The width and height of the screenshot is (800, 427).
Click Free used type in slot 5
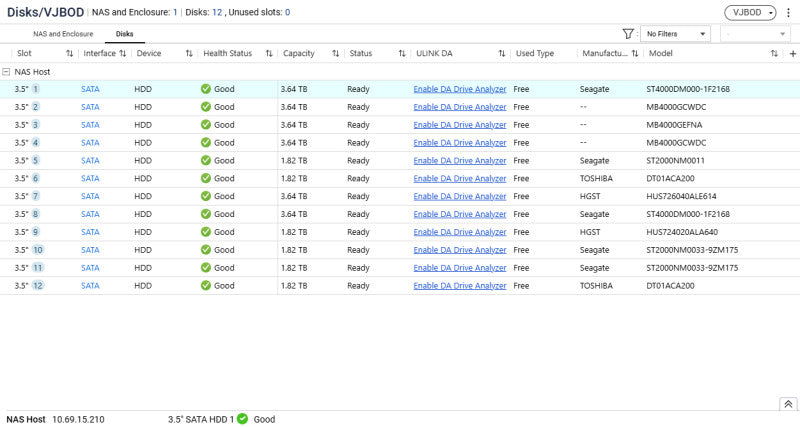521,161
